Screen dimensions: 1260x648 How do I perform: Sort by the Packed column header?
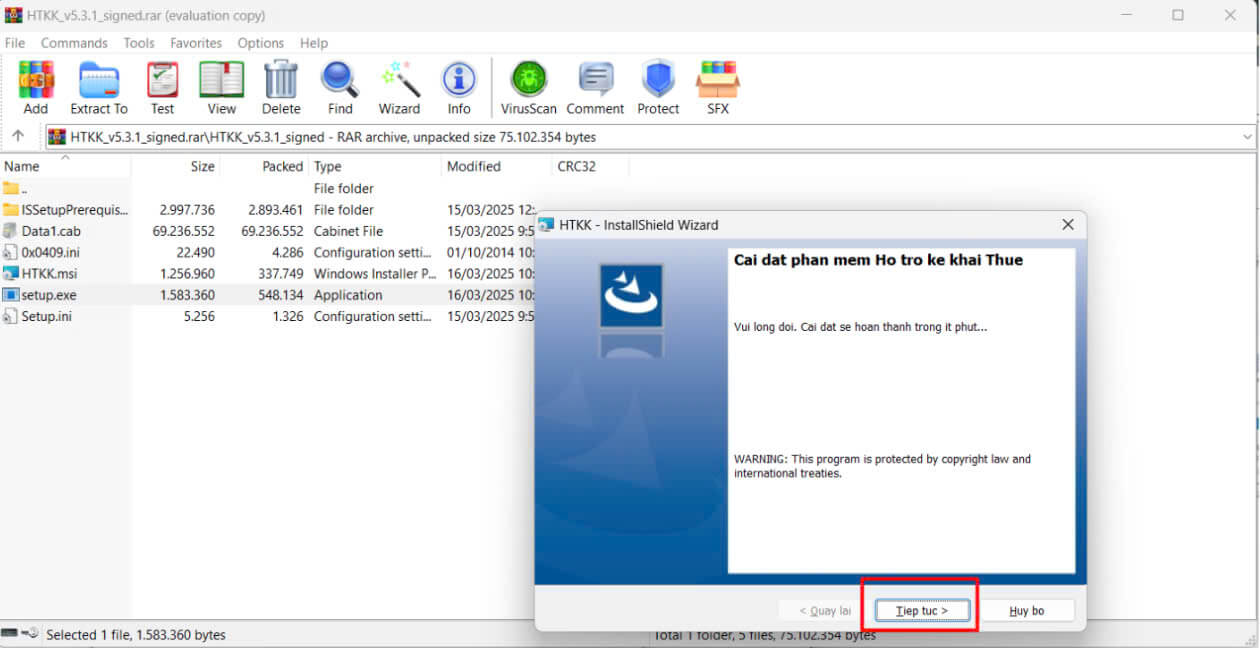(x=264, y=166)
